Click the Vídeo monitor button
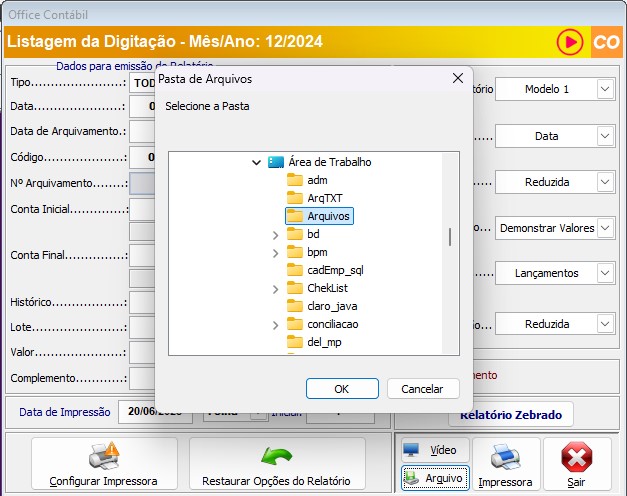The width and height of the screenshot is (627, 496). [x=434, y=450]
